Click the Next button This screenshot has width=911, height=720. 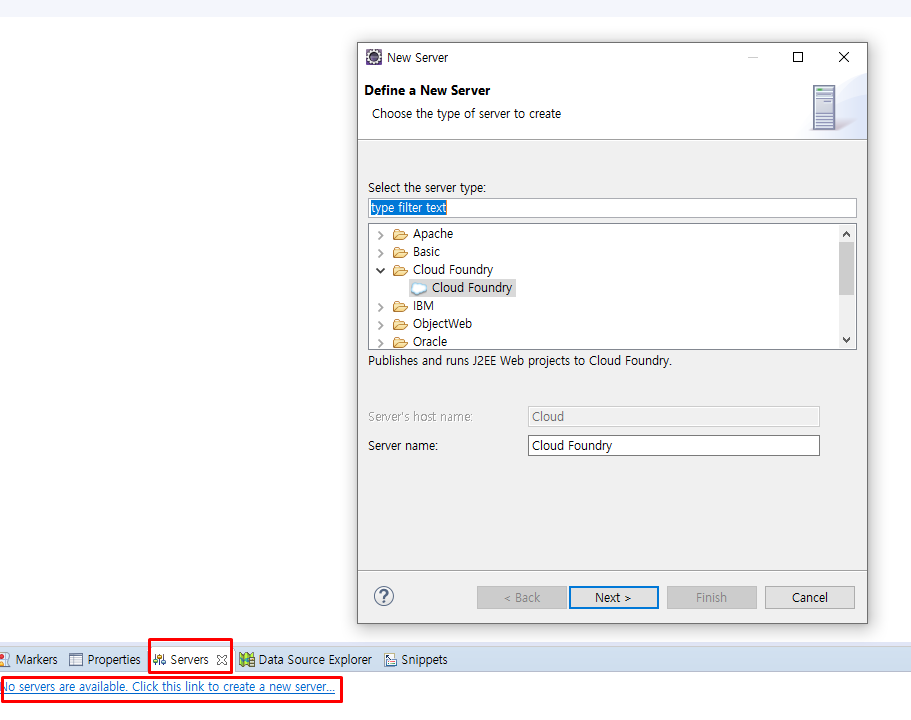614,597
